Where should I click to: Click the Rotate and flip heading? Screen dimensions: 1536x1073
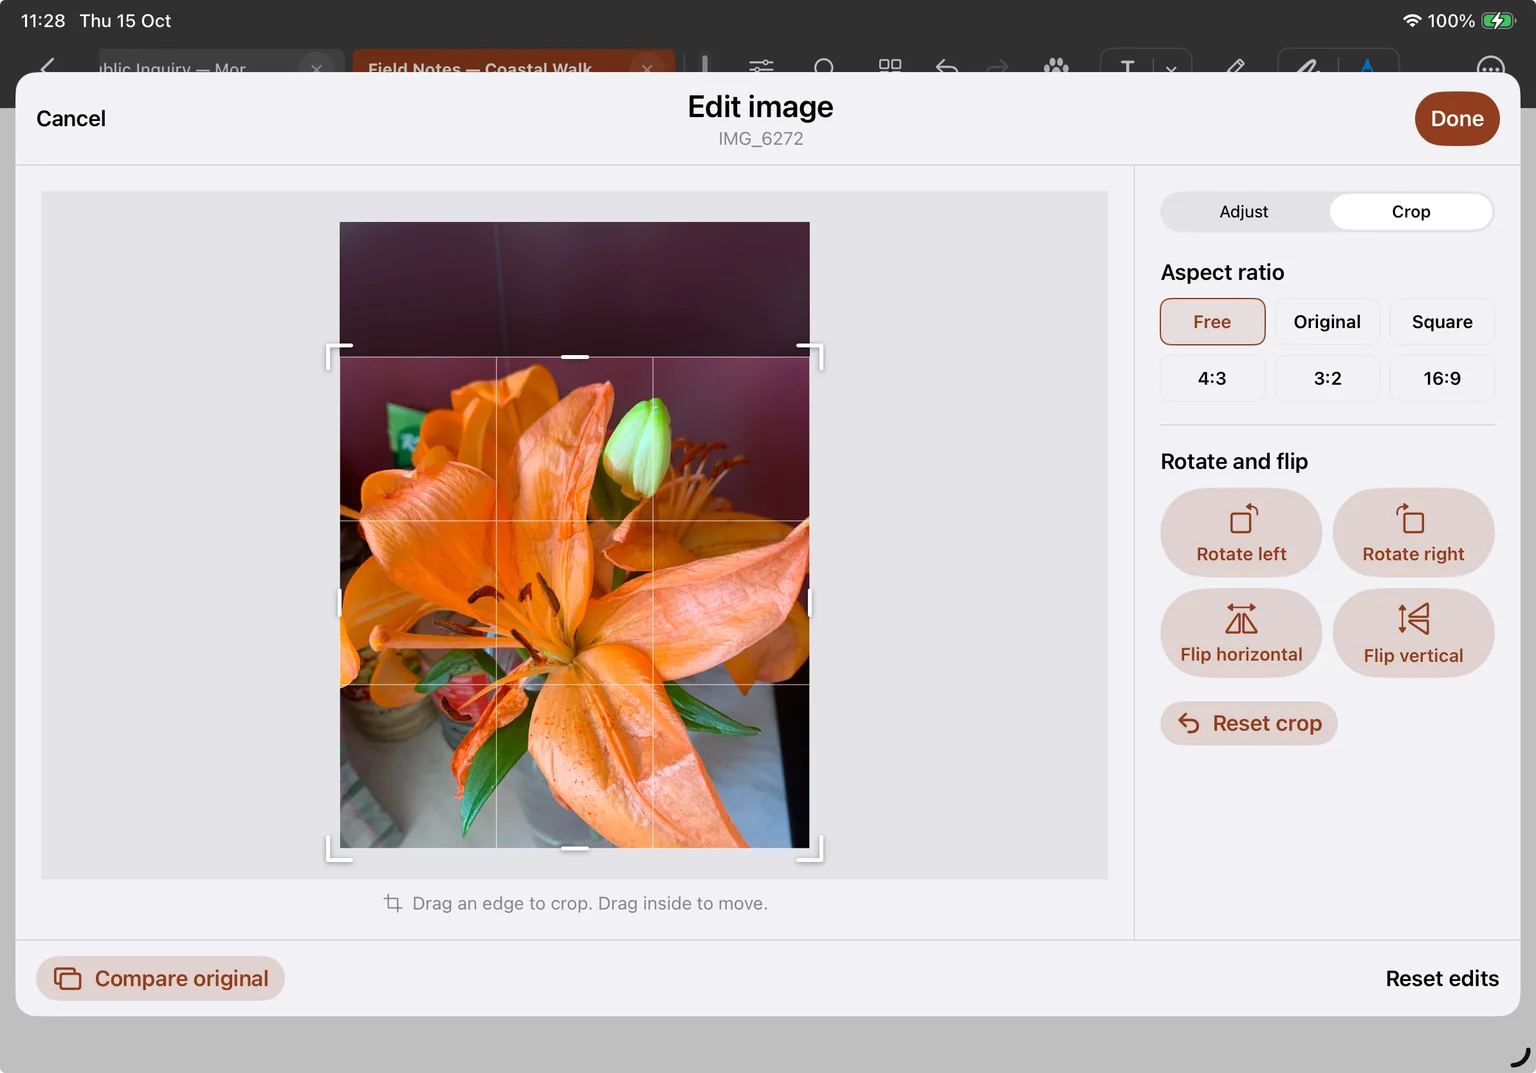[1234, 461]
